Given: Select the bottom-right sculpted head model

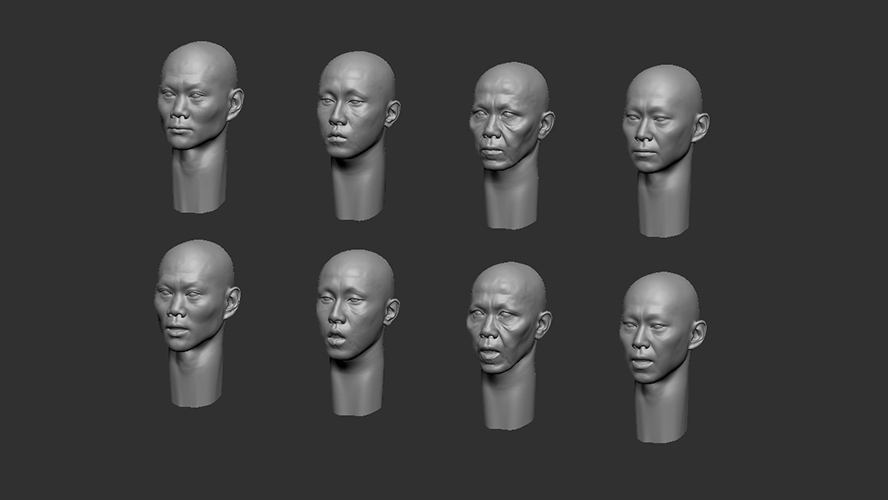Looking at the screenshot, I should tap(662, 357).
